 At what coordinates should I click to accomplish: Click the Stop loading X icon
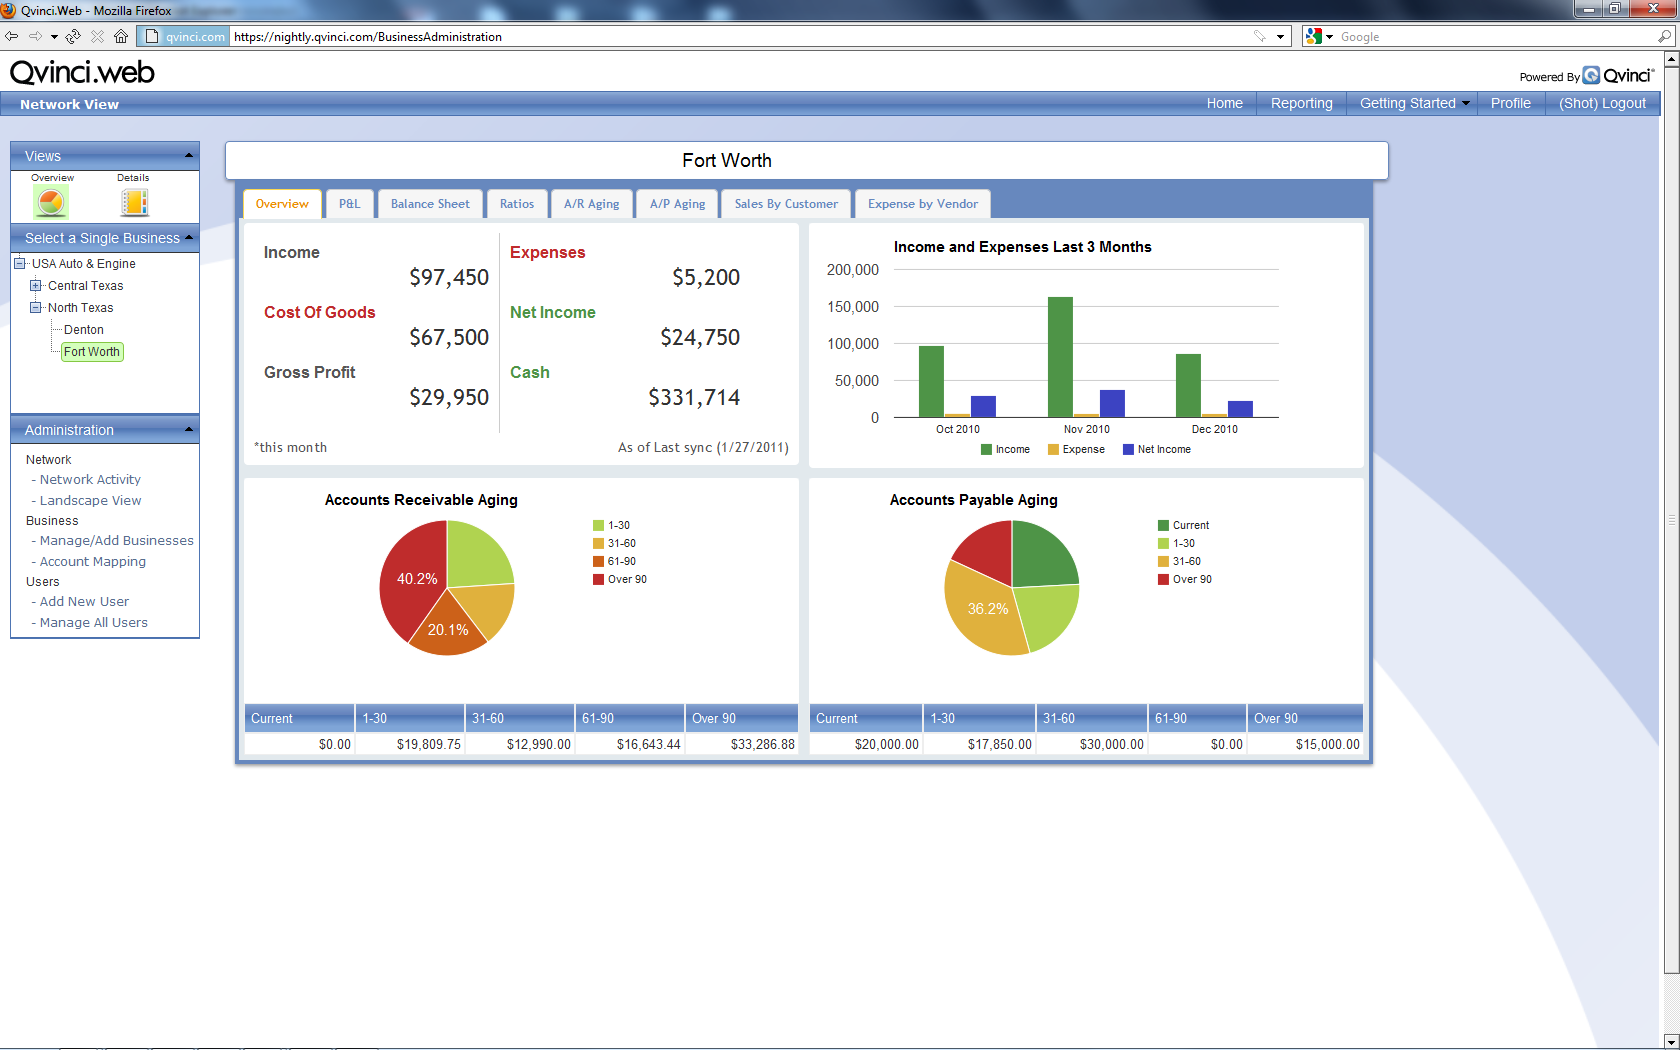coord(97,36)
